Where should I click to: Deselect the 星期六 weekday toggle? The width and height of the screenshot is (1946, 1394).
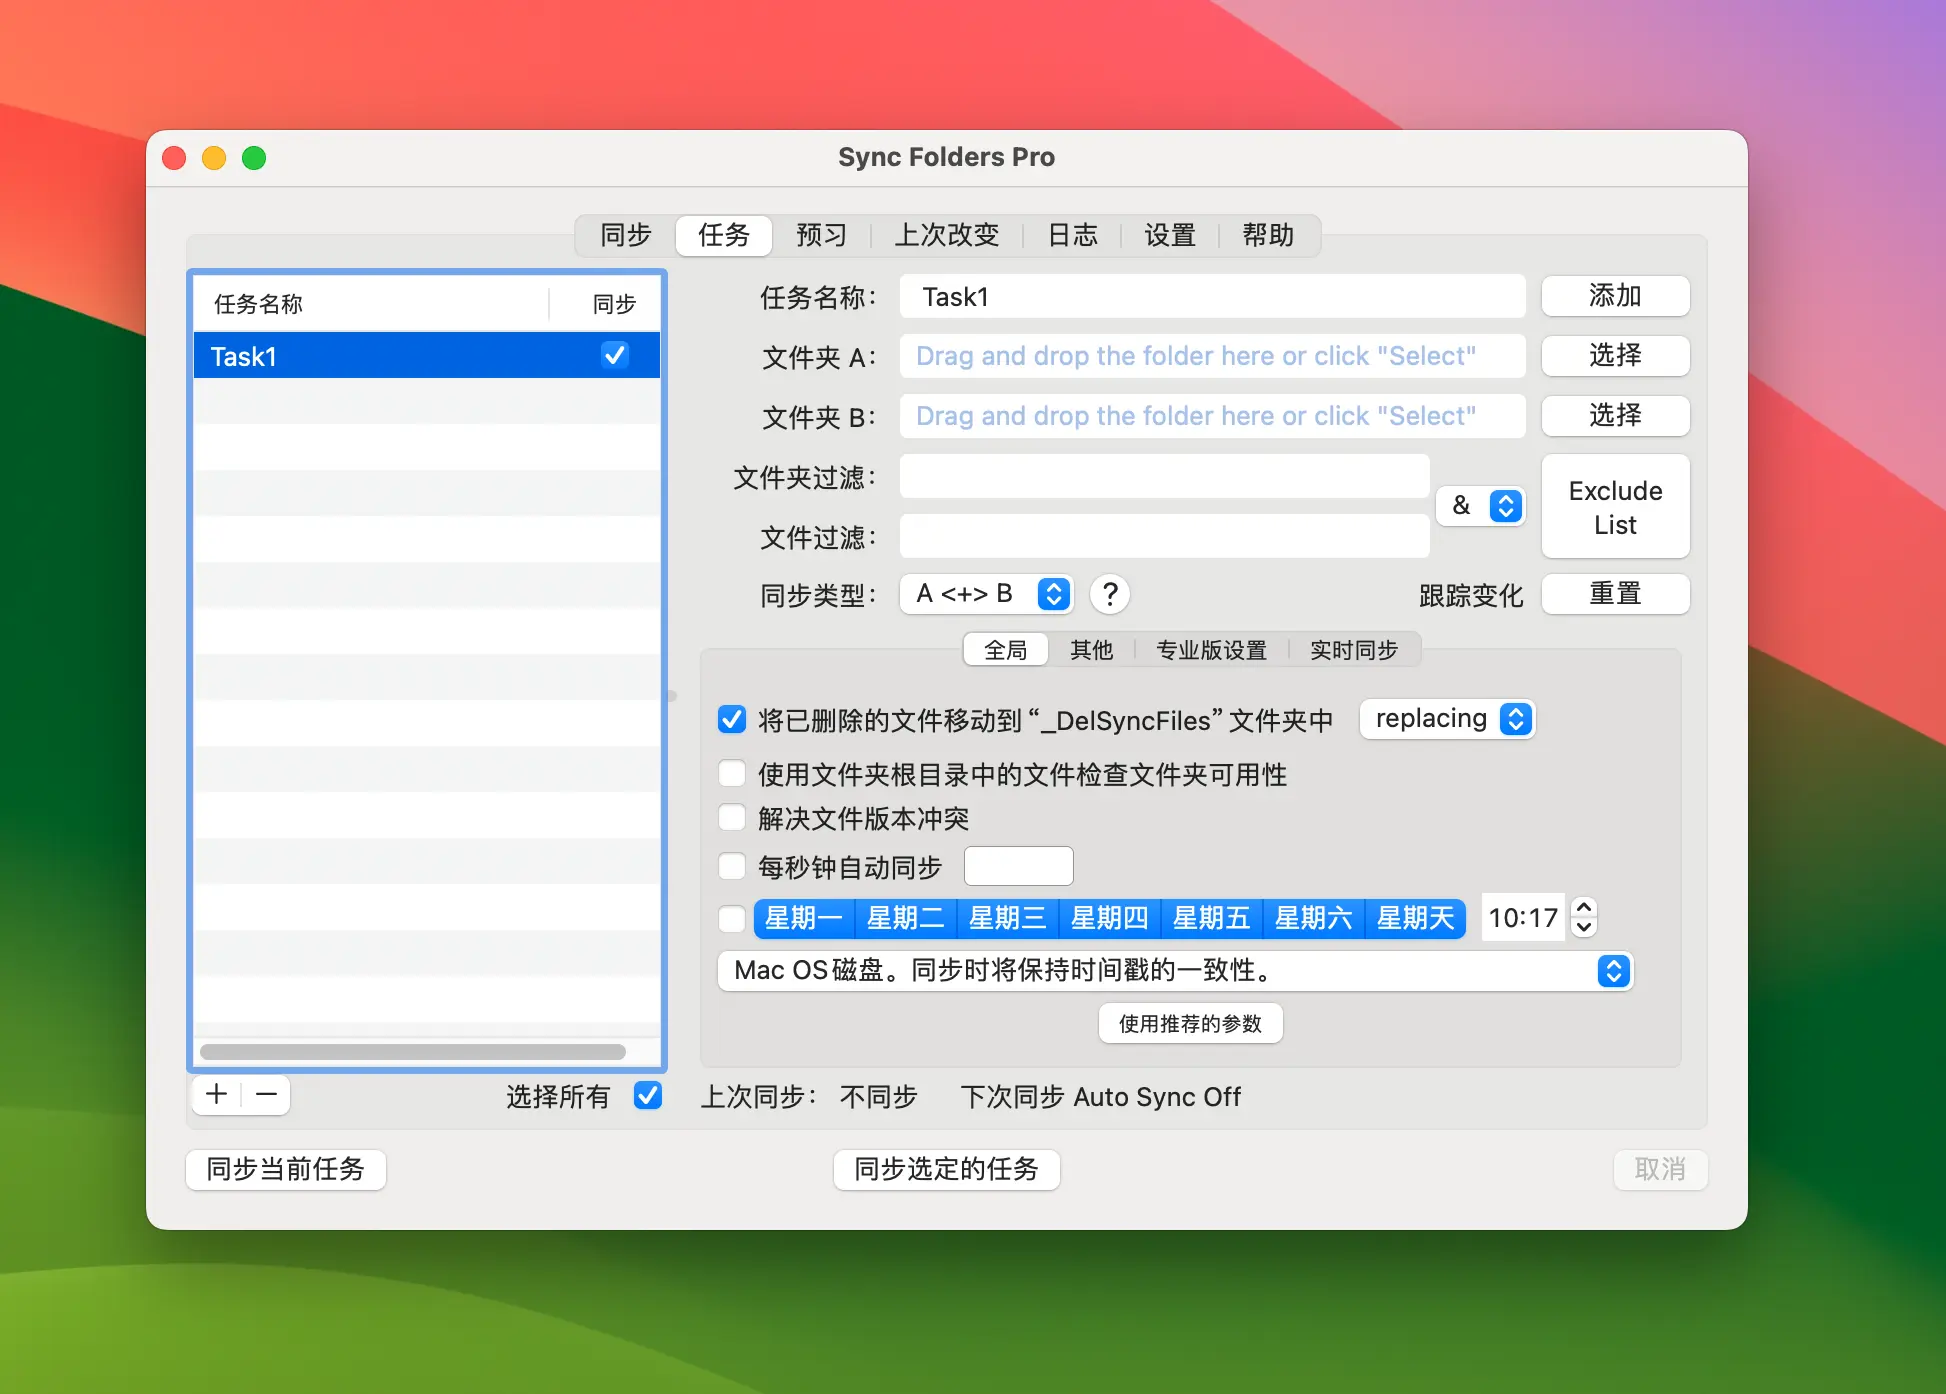pyautogui.click(x=1313, y=918)
